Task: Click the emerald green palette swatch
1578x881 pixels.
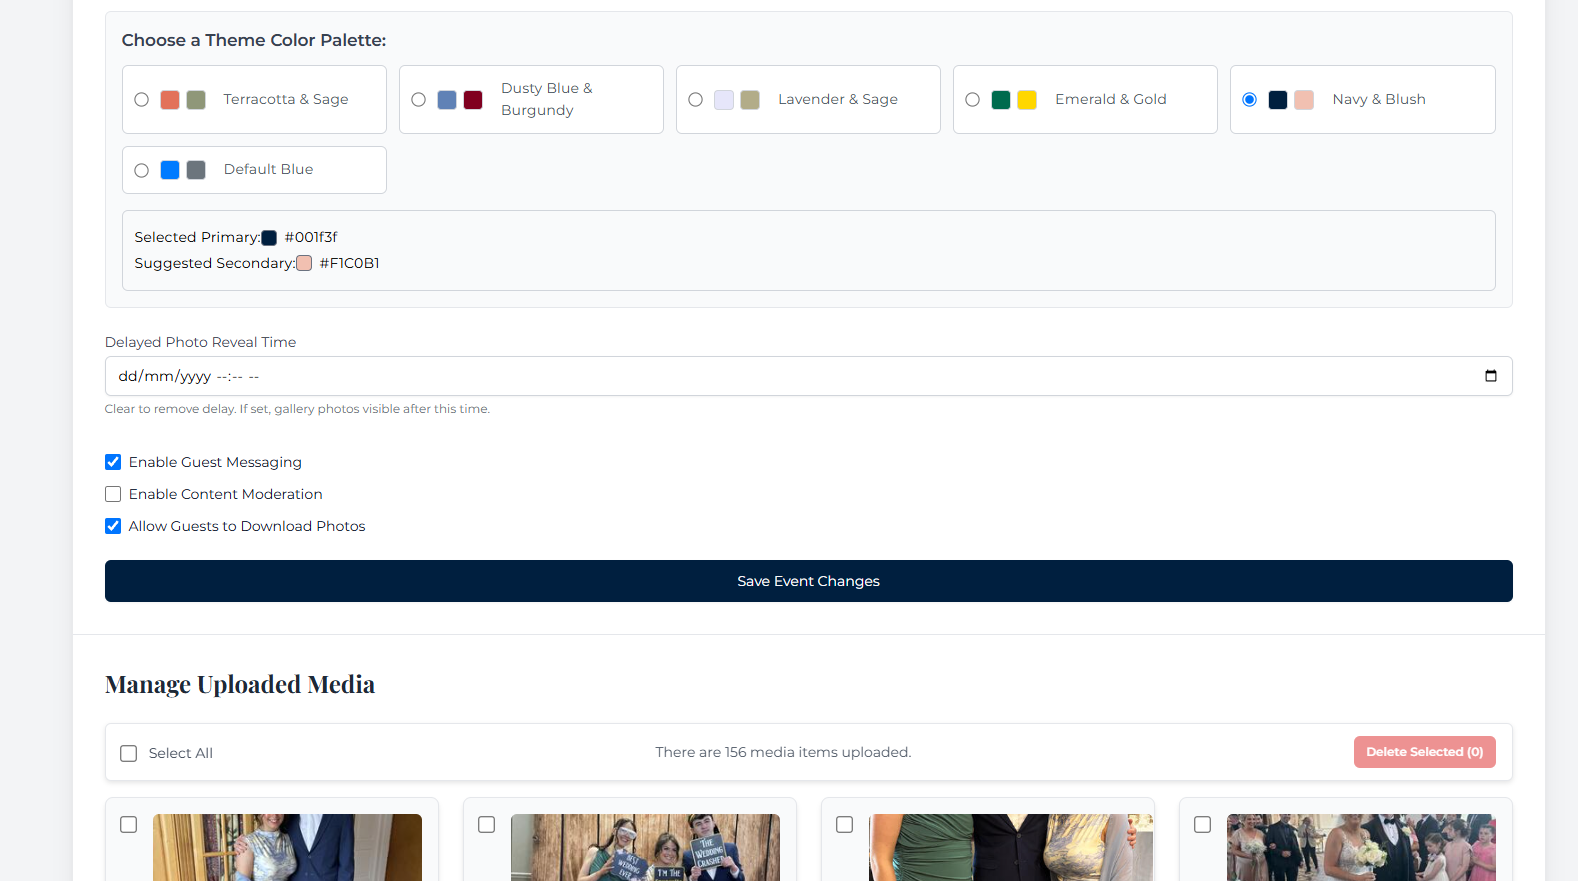Action: [1001, 100]
